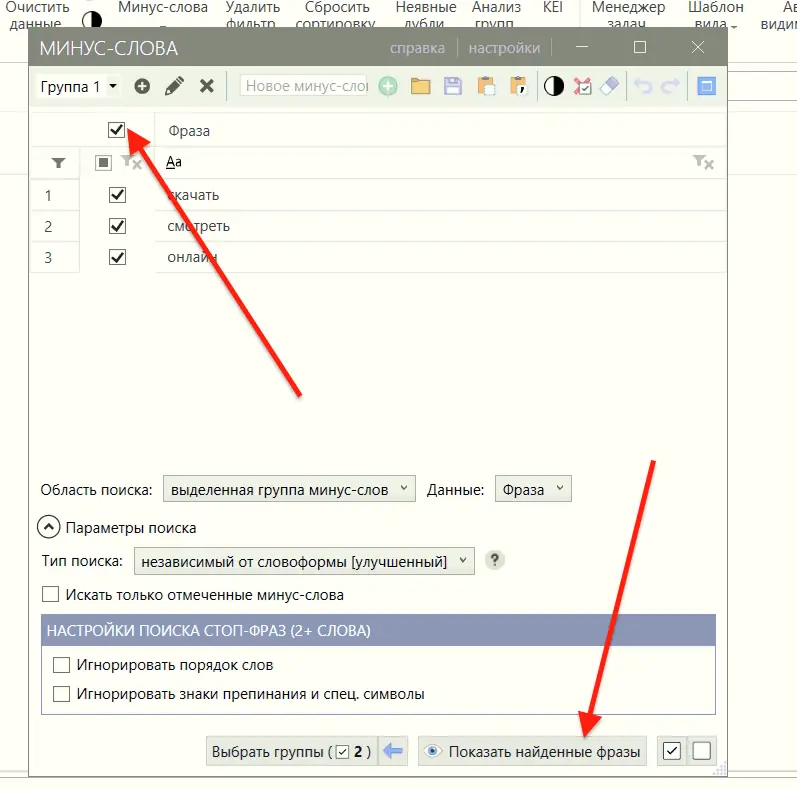Uncheck all with the empty box button bottom right
Image resolution: width=797 pixels, height=789 pixels.
[x=701, y=750]
